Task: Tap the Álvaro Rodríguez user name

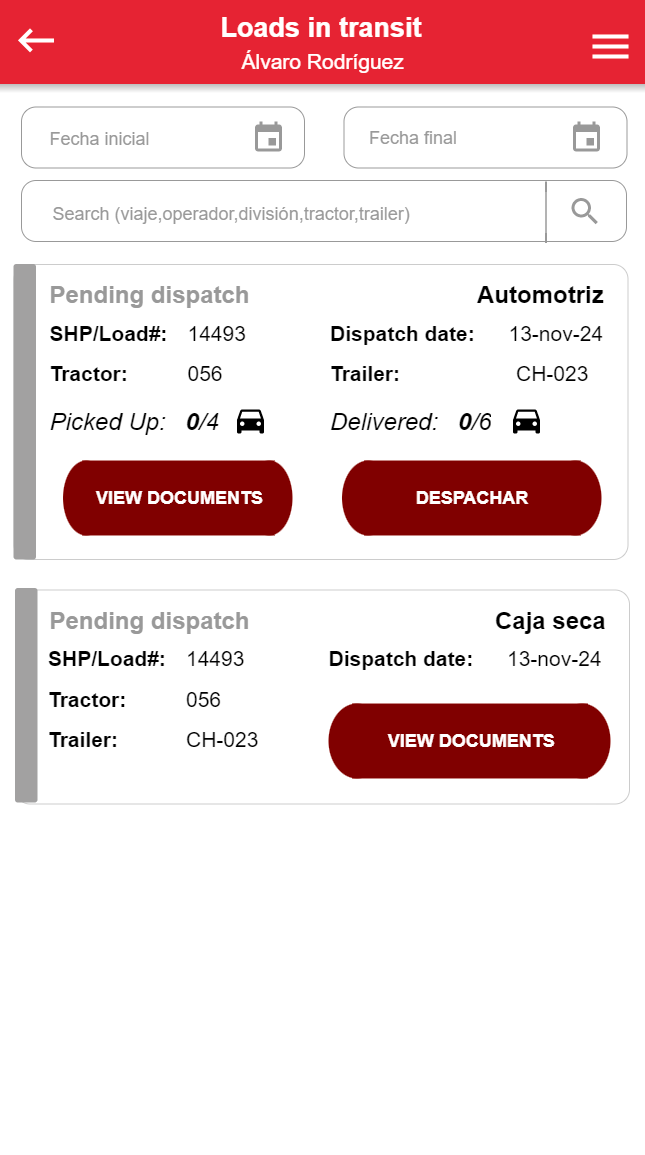Action: pos(322,62)
